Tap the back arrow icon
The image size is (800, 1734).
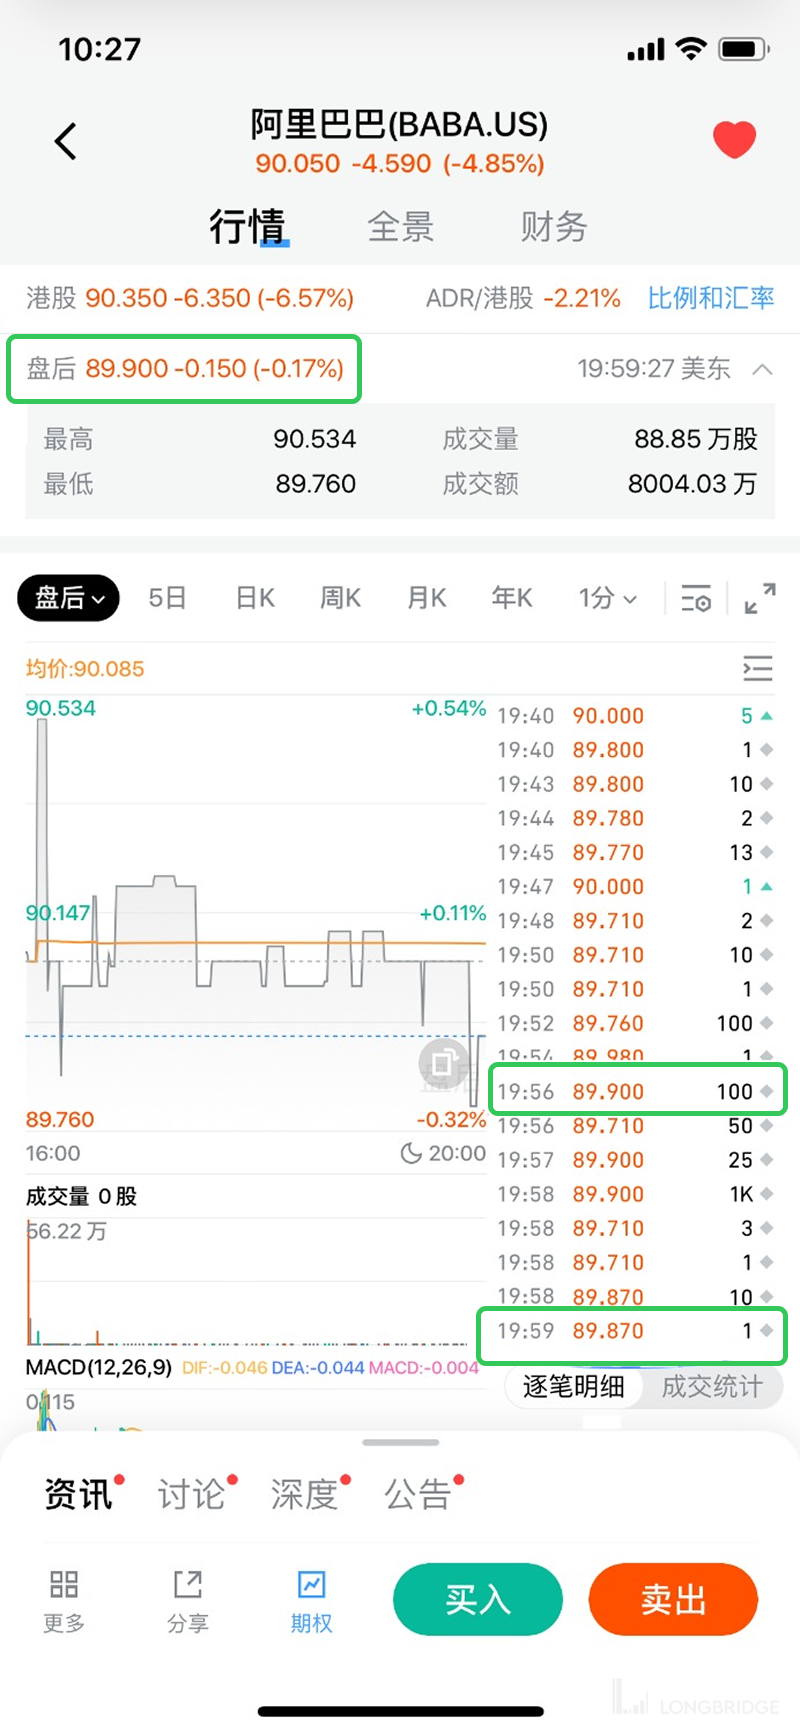pos(66,141)
